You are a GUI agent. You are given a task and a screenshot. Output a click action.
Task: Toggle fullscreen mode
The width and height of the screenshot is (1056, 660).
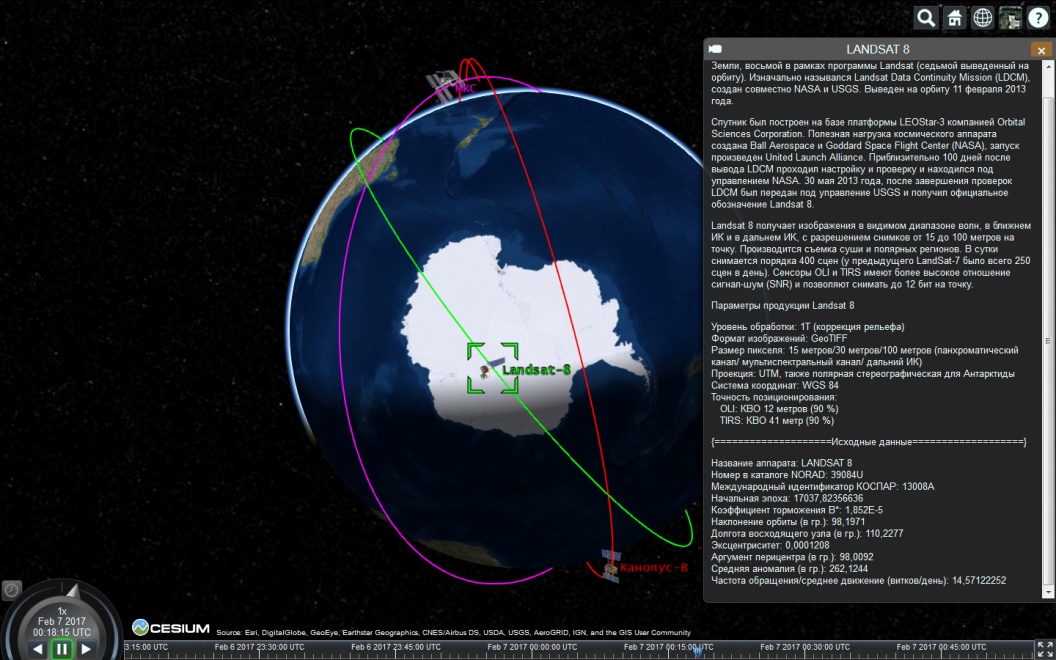(1045, 650)
